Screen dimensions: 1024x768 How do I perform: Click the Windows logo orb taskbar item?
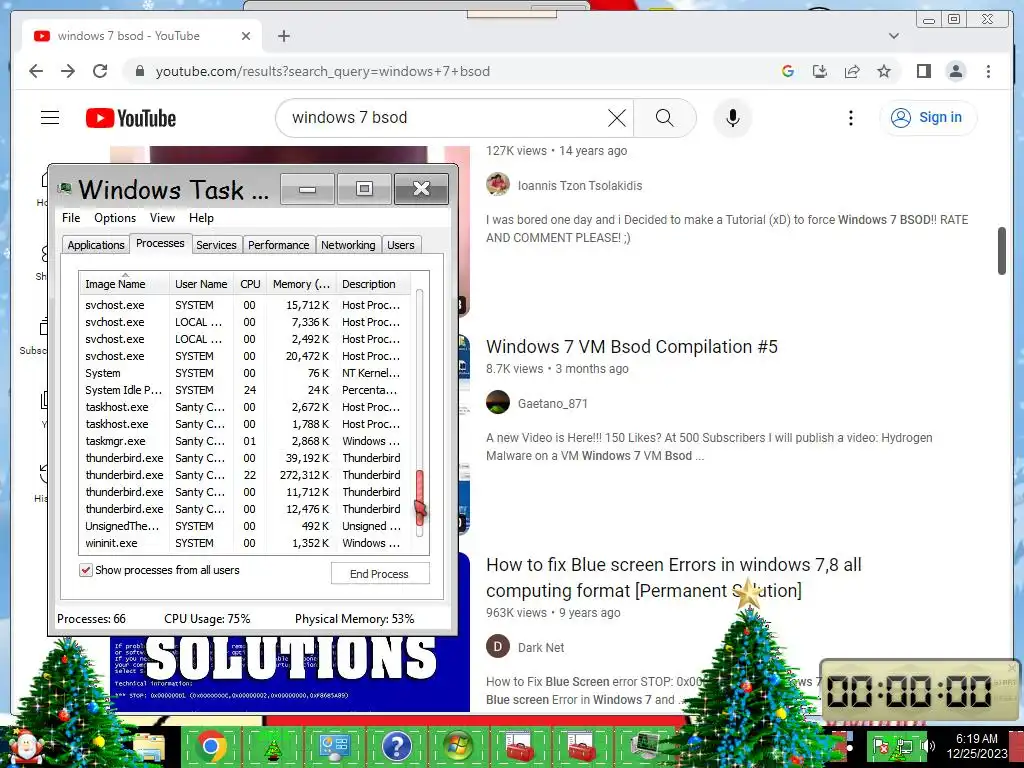pyautogui.click(x=458, y=746)
